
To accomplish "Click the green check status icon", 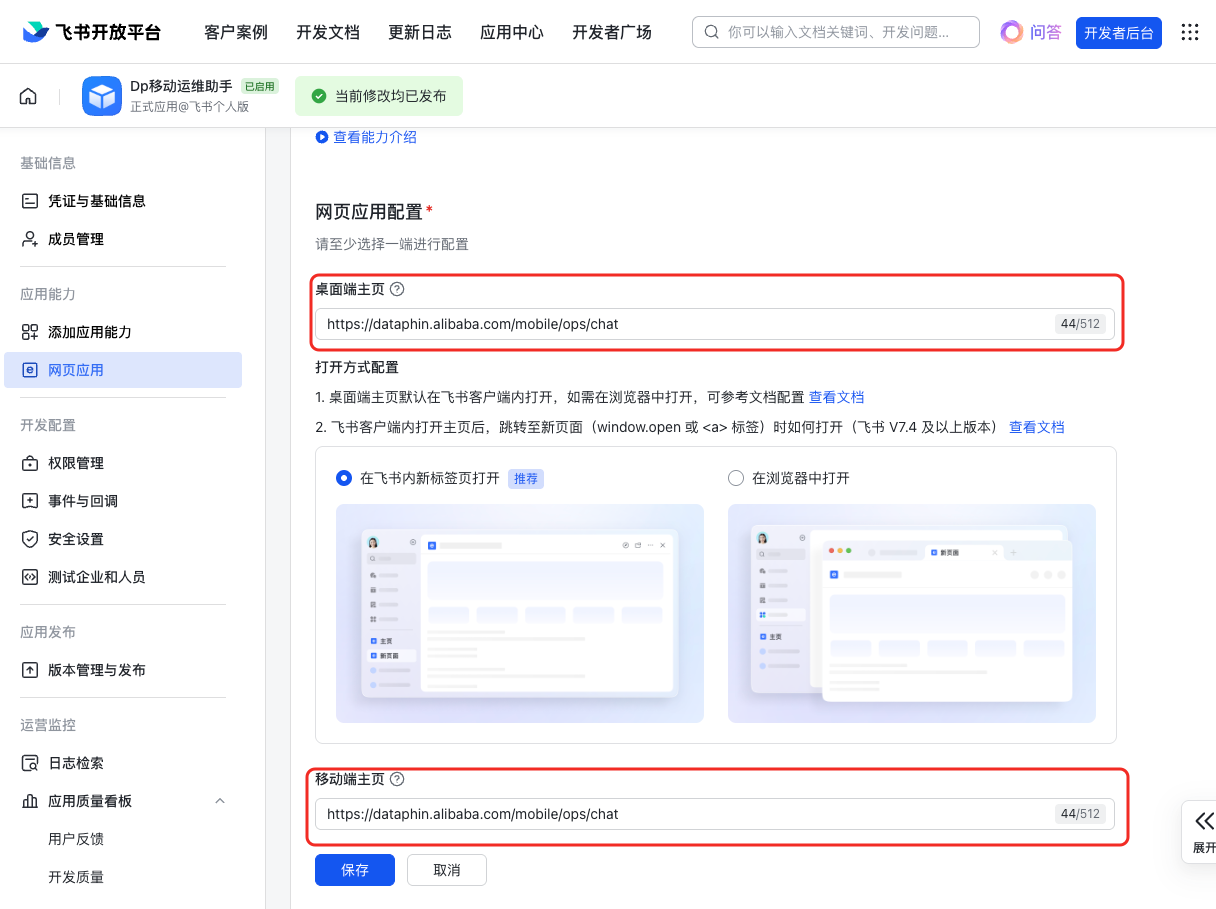I will pyautogui.click(x=319, y=96).
